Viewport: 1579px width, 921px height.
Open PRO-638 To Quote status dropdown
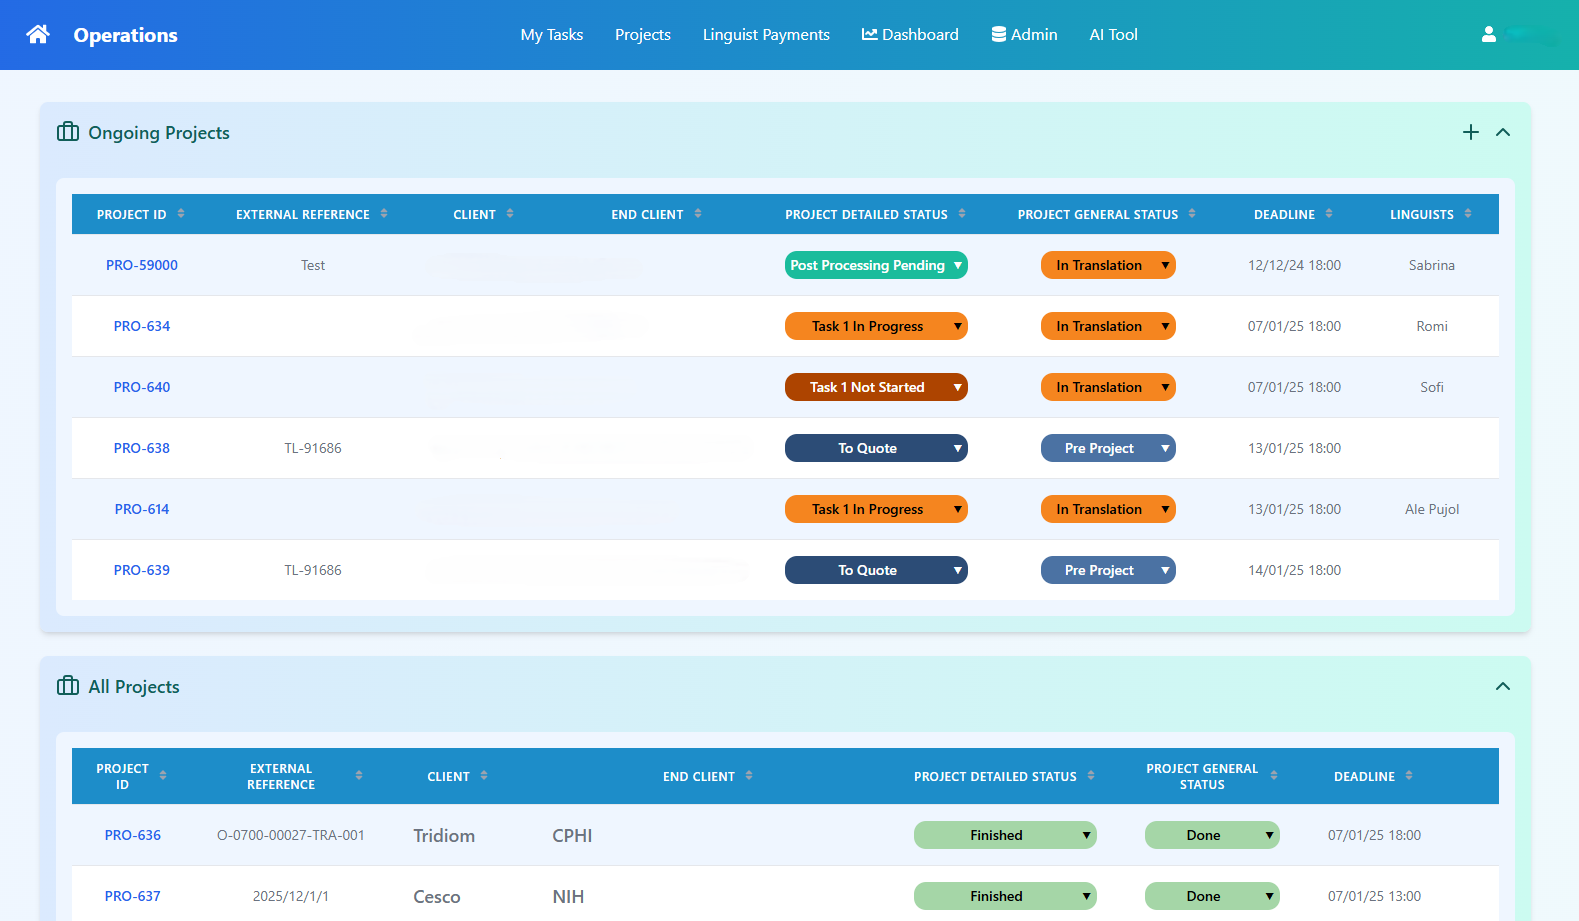876,448
